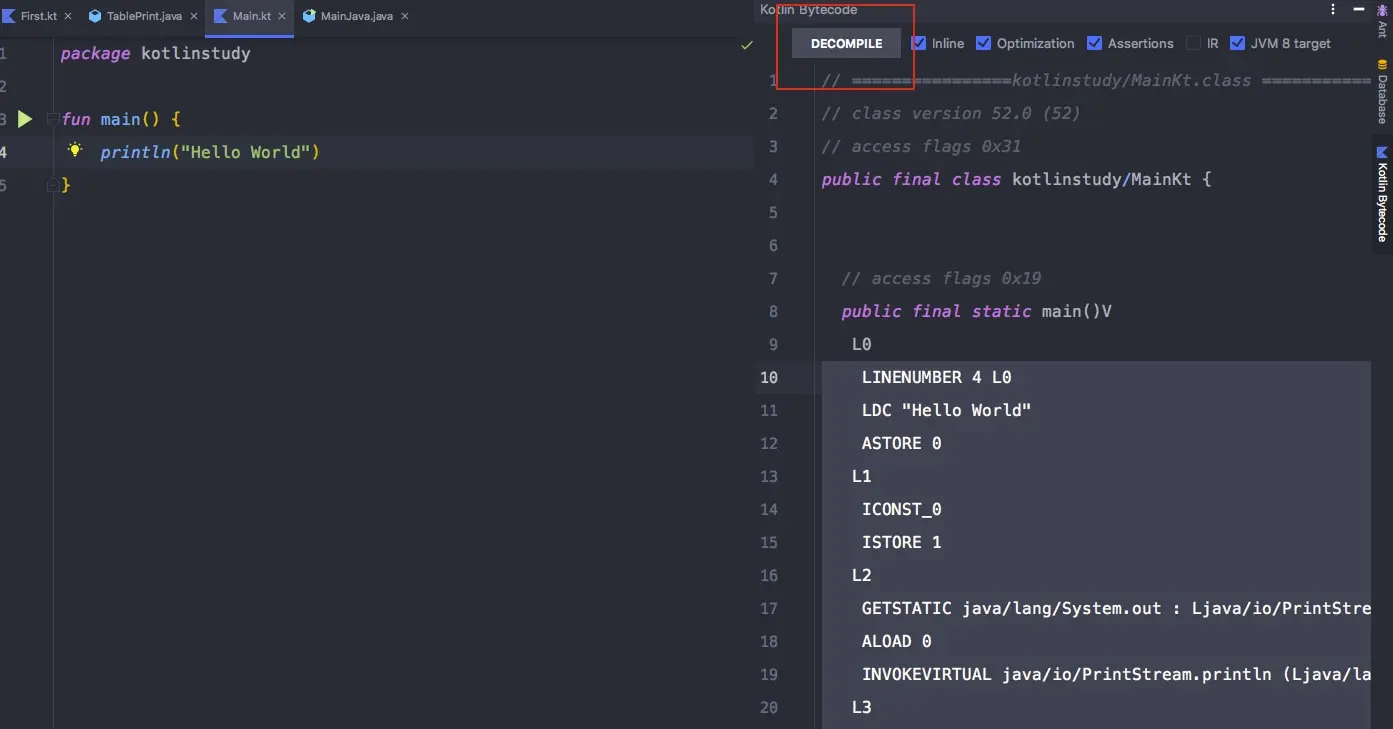Click the 'L2' label in bytecode

coord(862,575)
